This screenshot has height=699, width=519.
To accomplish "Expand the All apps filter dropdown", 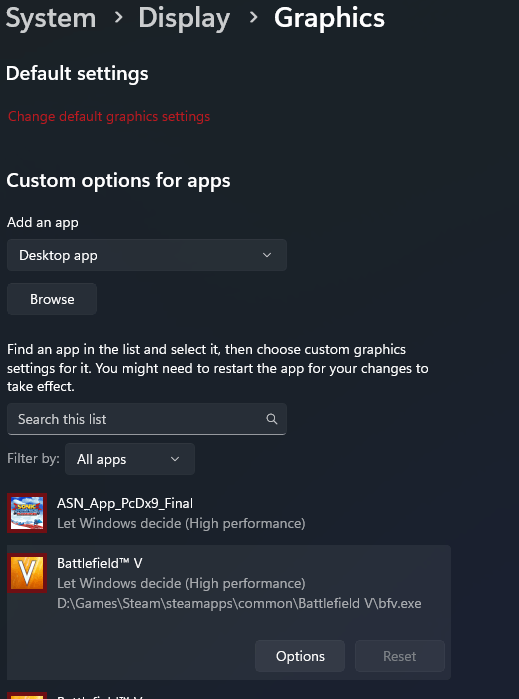I will (130, 459).
